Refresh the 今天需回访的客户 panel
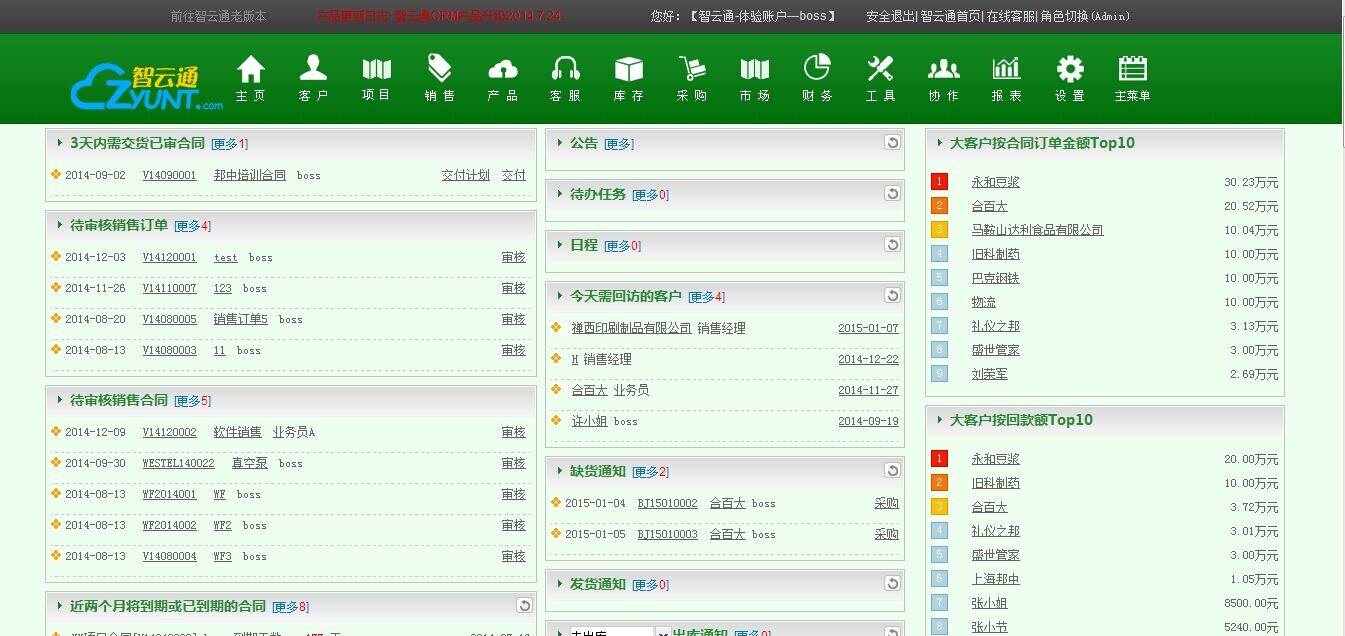 tap(892, 296)
